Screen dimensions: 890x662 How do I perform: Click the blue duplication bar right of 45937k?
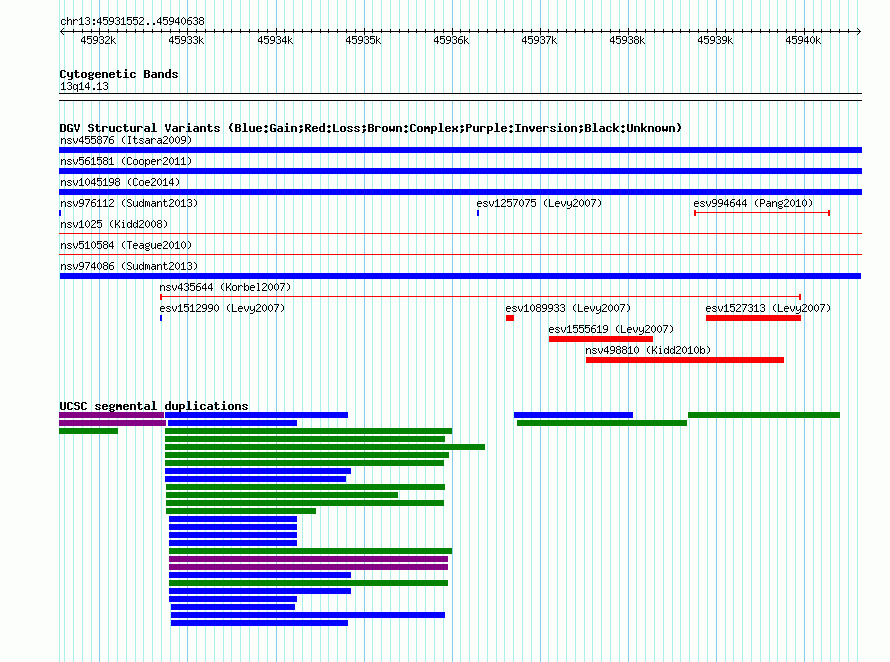(573, 415)
